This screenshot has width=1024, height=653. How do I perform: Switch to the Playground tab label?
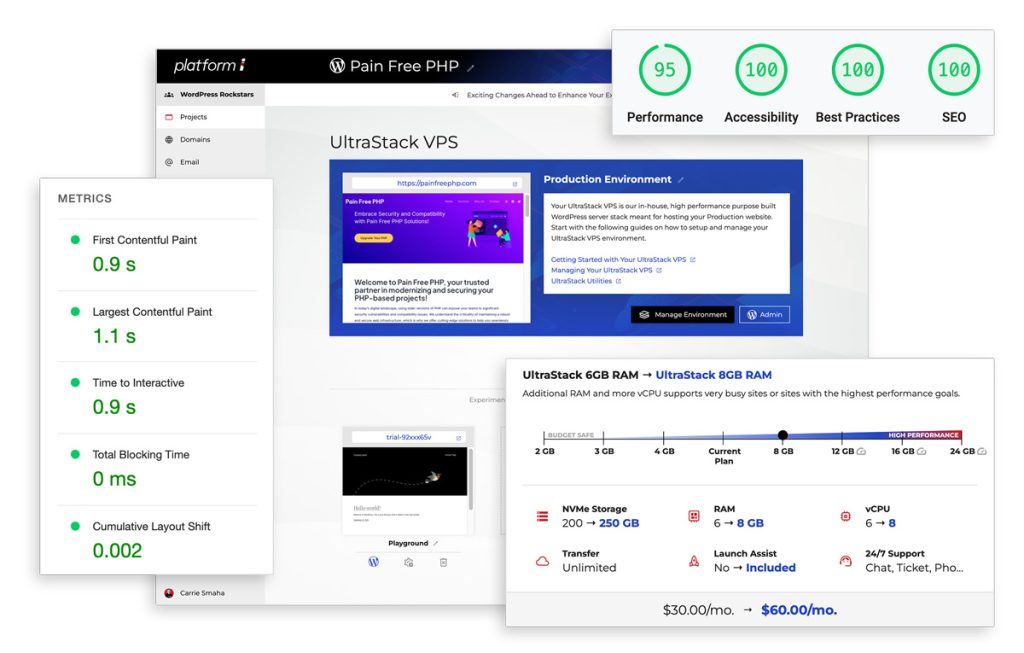[407, 543]
